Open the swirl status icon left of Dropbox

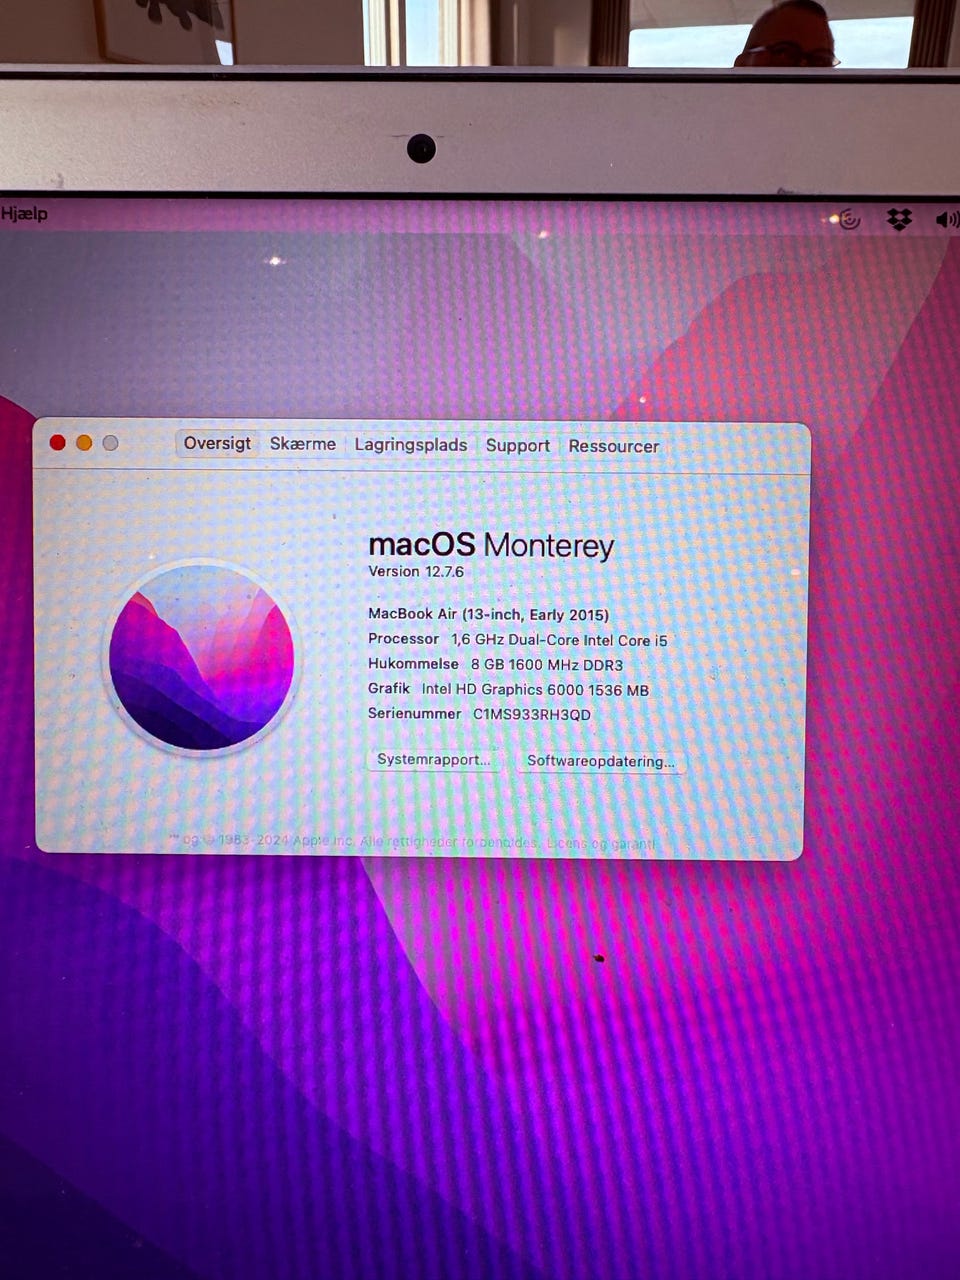tap(849, 219)
